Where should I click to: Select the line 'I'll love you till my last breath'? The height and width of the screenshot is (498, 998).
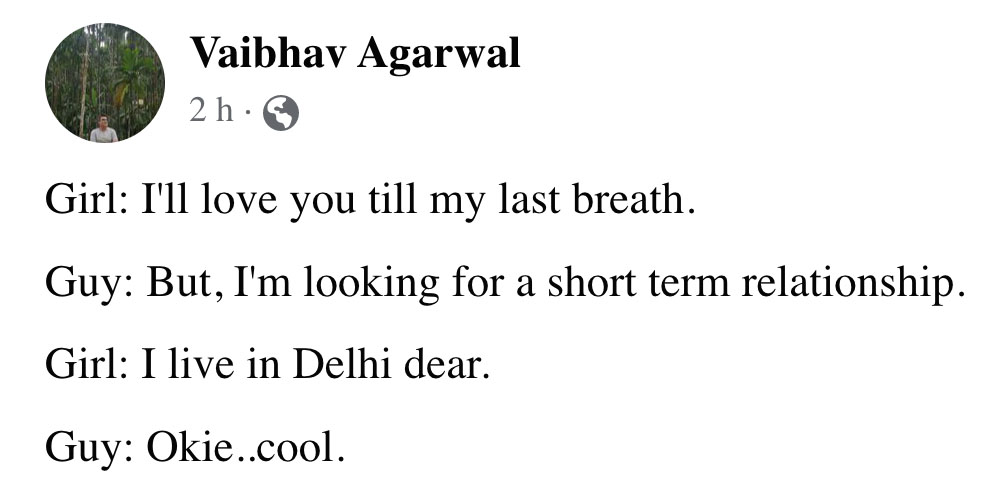(x=369, y=201)
